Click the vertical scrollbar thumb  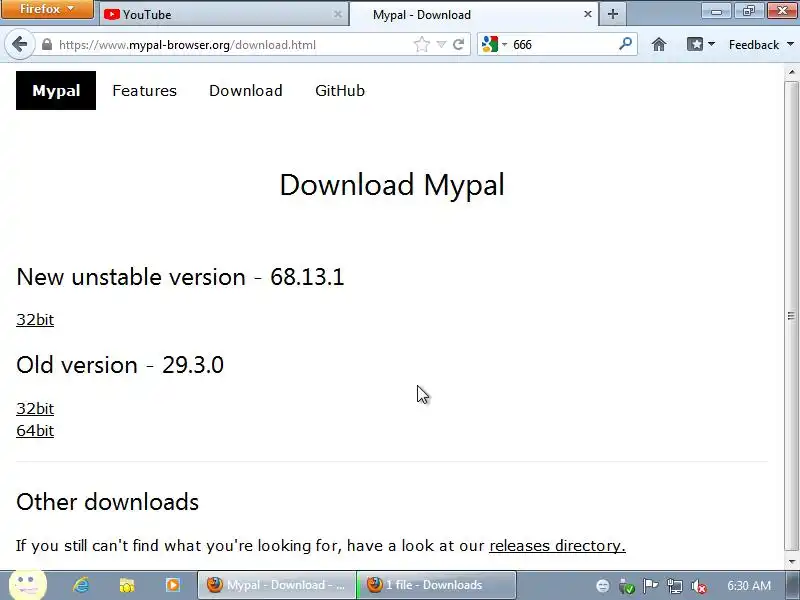(791, 316)
